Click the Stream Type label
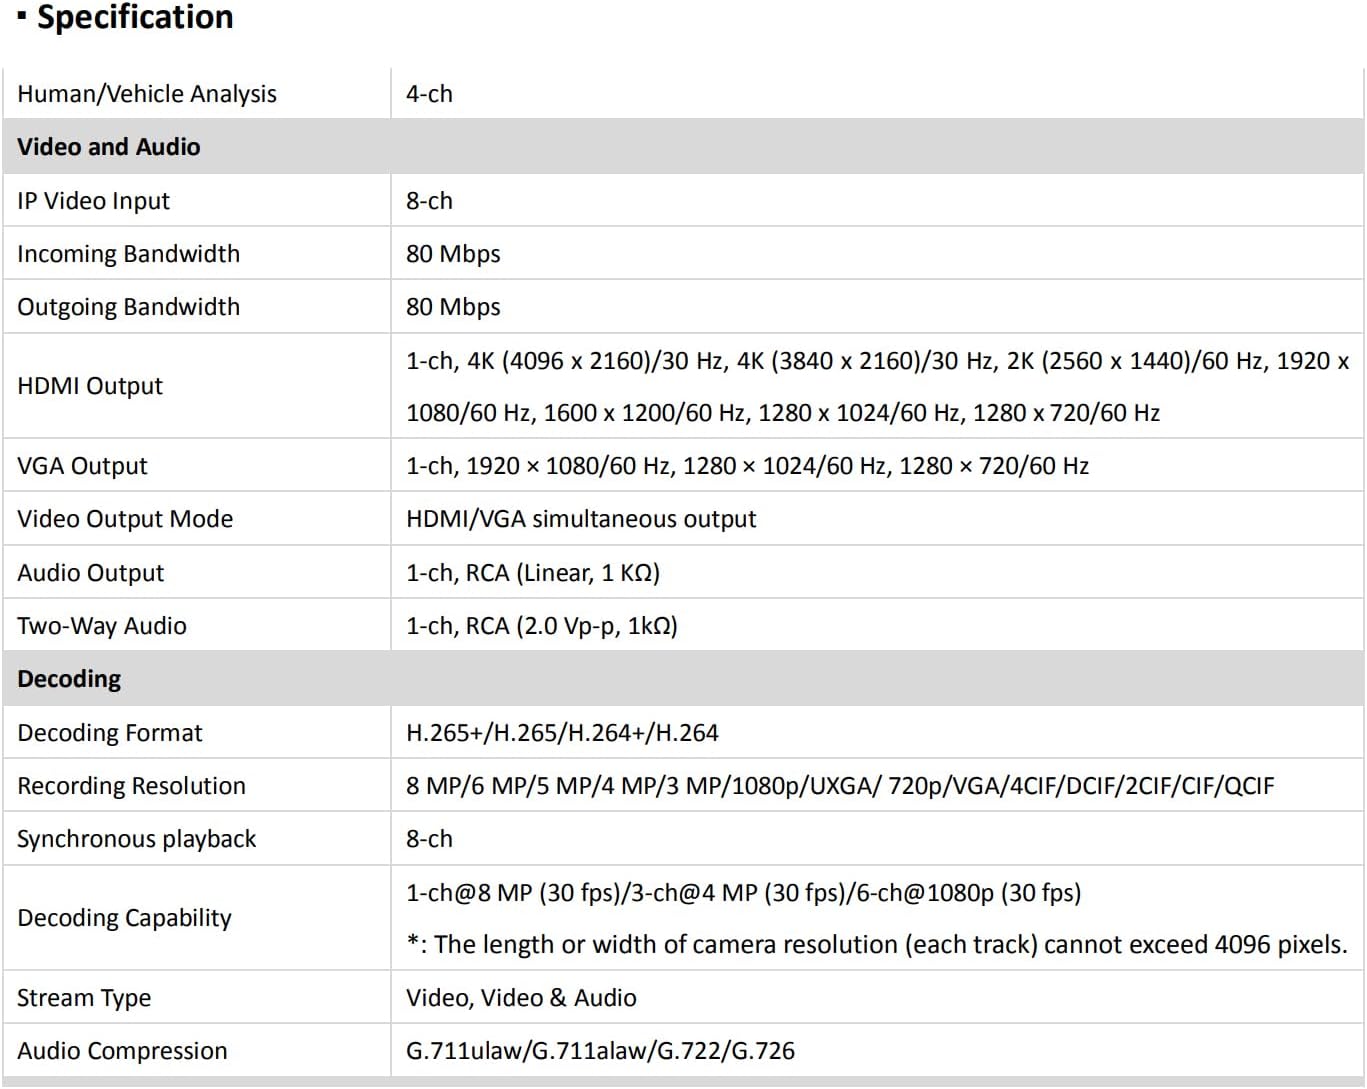The height and width of the screenshot is (1089, 1367). pos(84,998)
